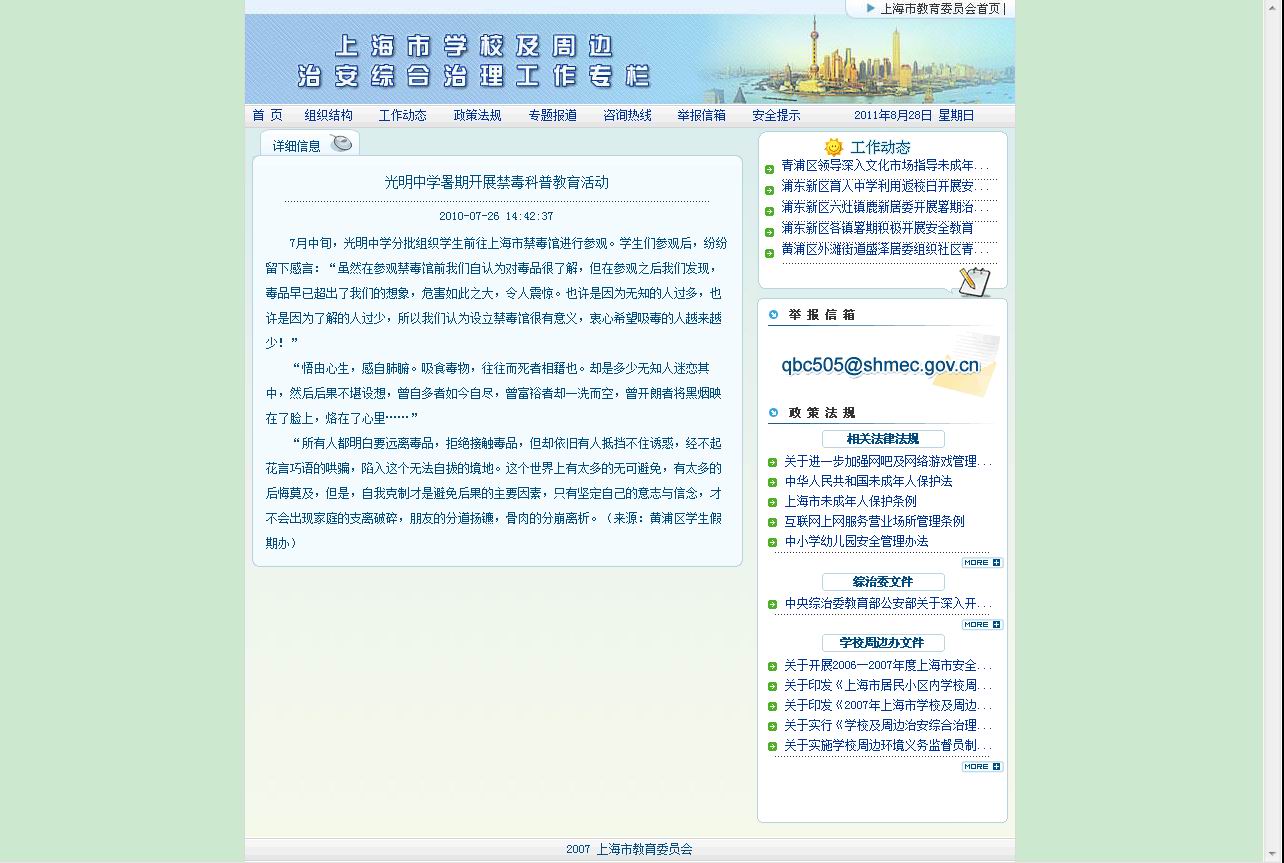Open the 政策法规 navigation item
Screen dimensions: 1284x863
(x=477, y=116)
